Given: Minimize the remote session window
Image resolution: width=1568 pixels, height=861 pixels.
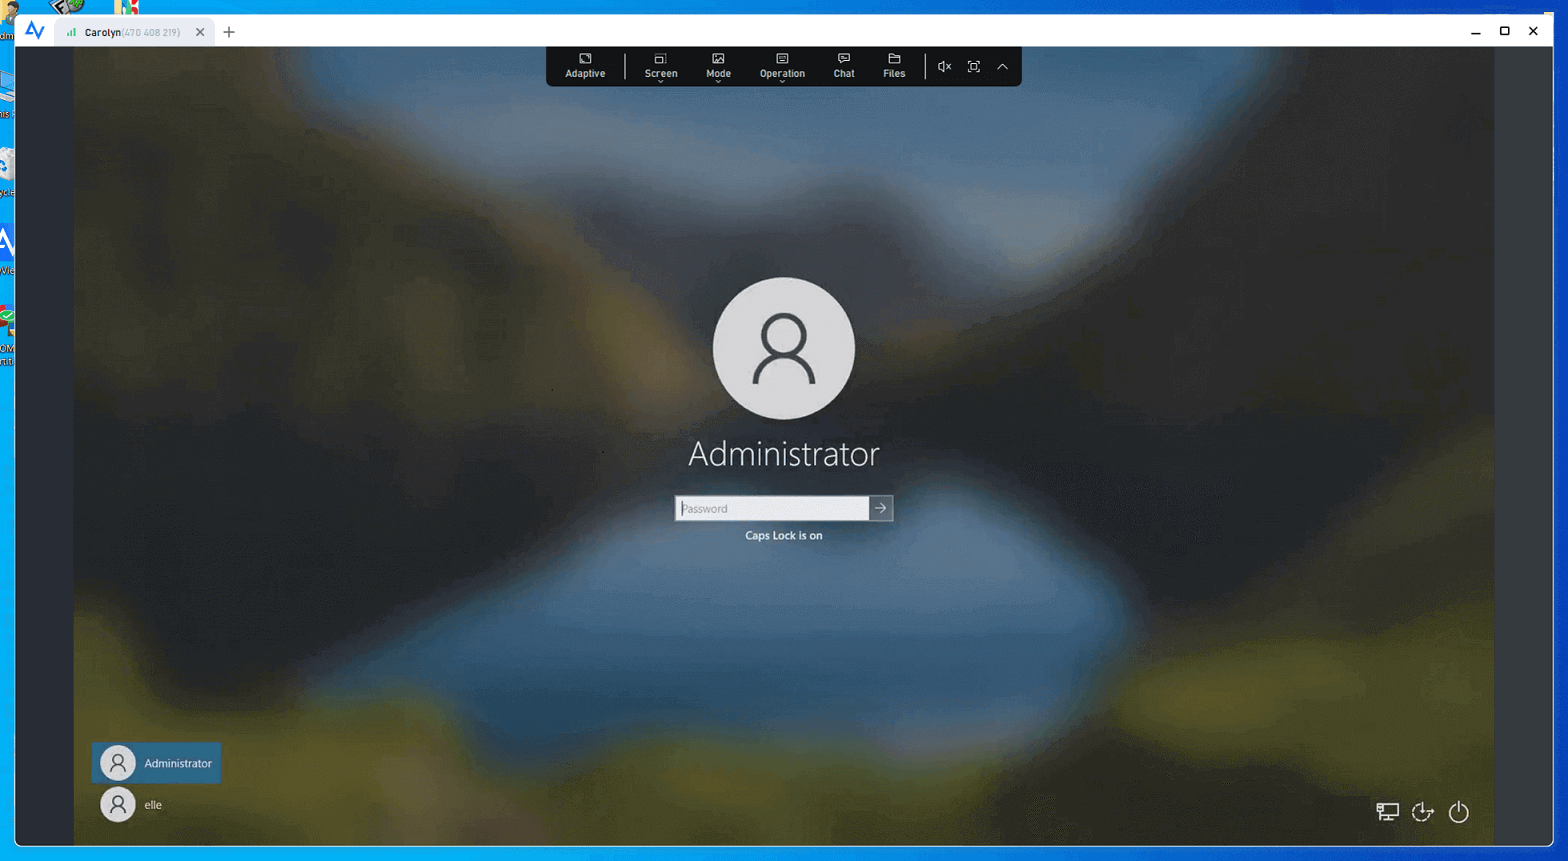Looking at the screenshot, I should [1476, 31].
